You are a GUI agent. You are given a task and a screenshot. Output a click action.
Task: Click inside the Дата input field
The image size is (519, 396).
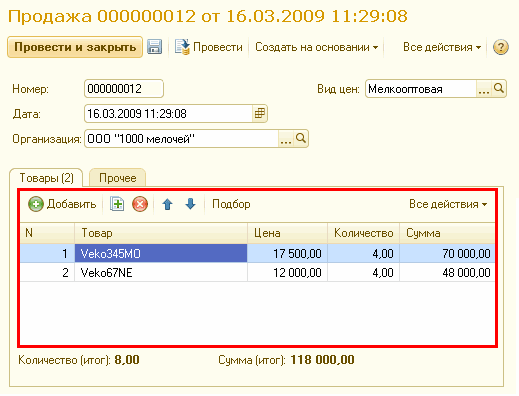pos(168,114)
